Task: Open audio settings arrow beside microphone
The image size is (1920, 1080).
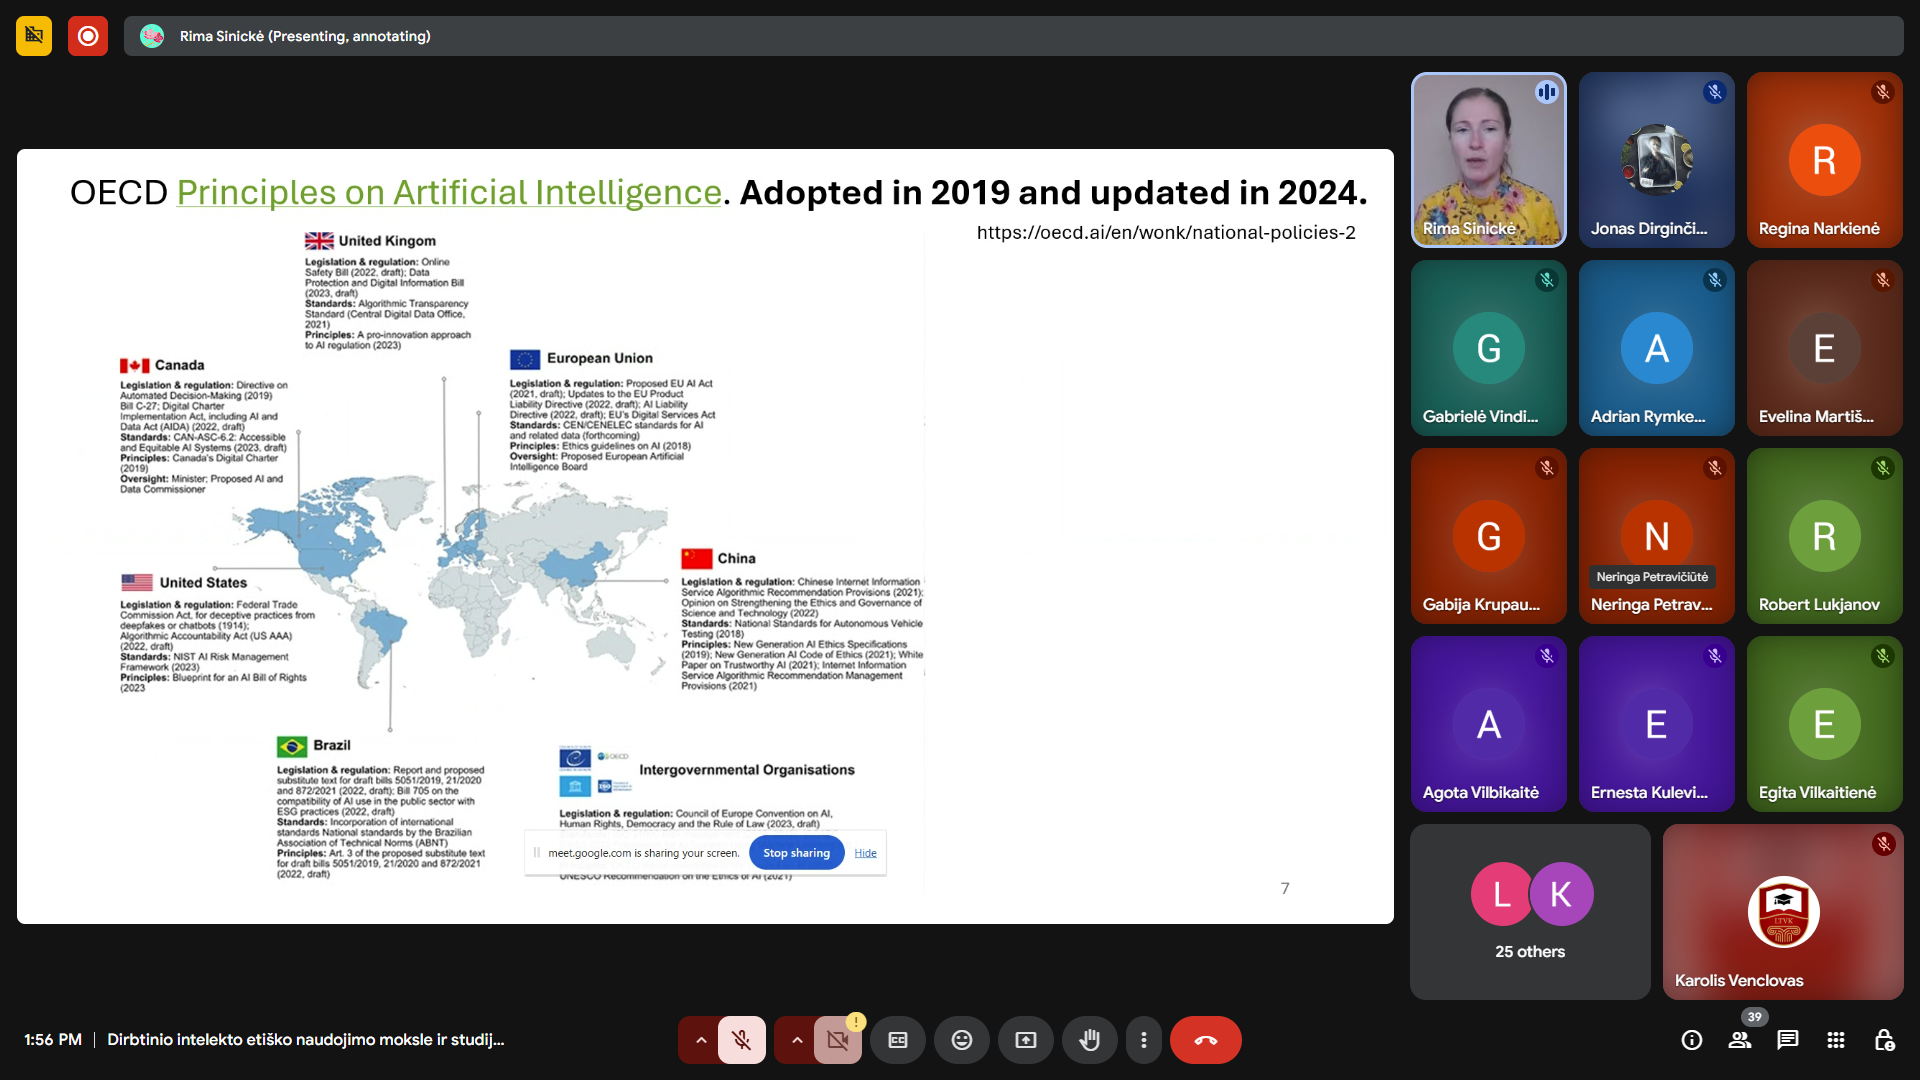Action: [x=701, y=1040]
